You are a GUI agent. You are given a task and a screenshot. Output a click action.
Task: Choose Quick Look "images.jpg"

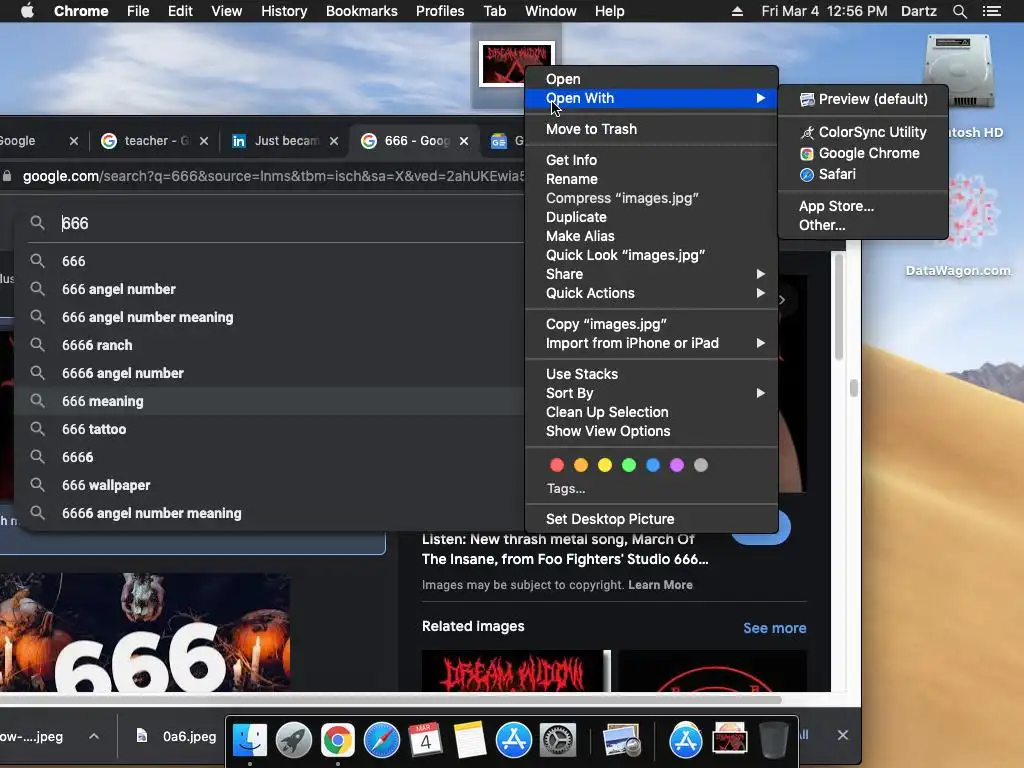pos(652,255)
